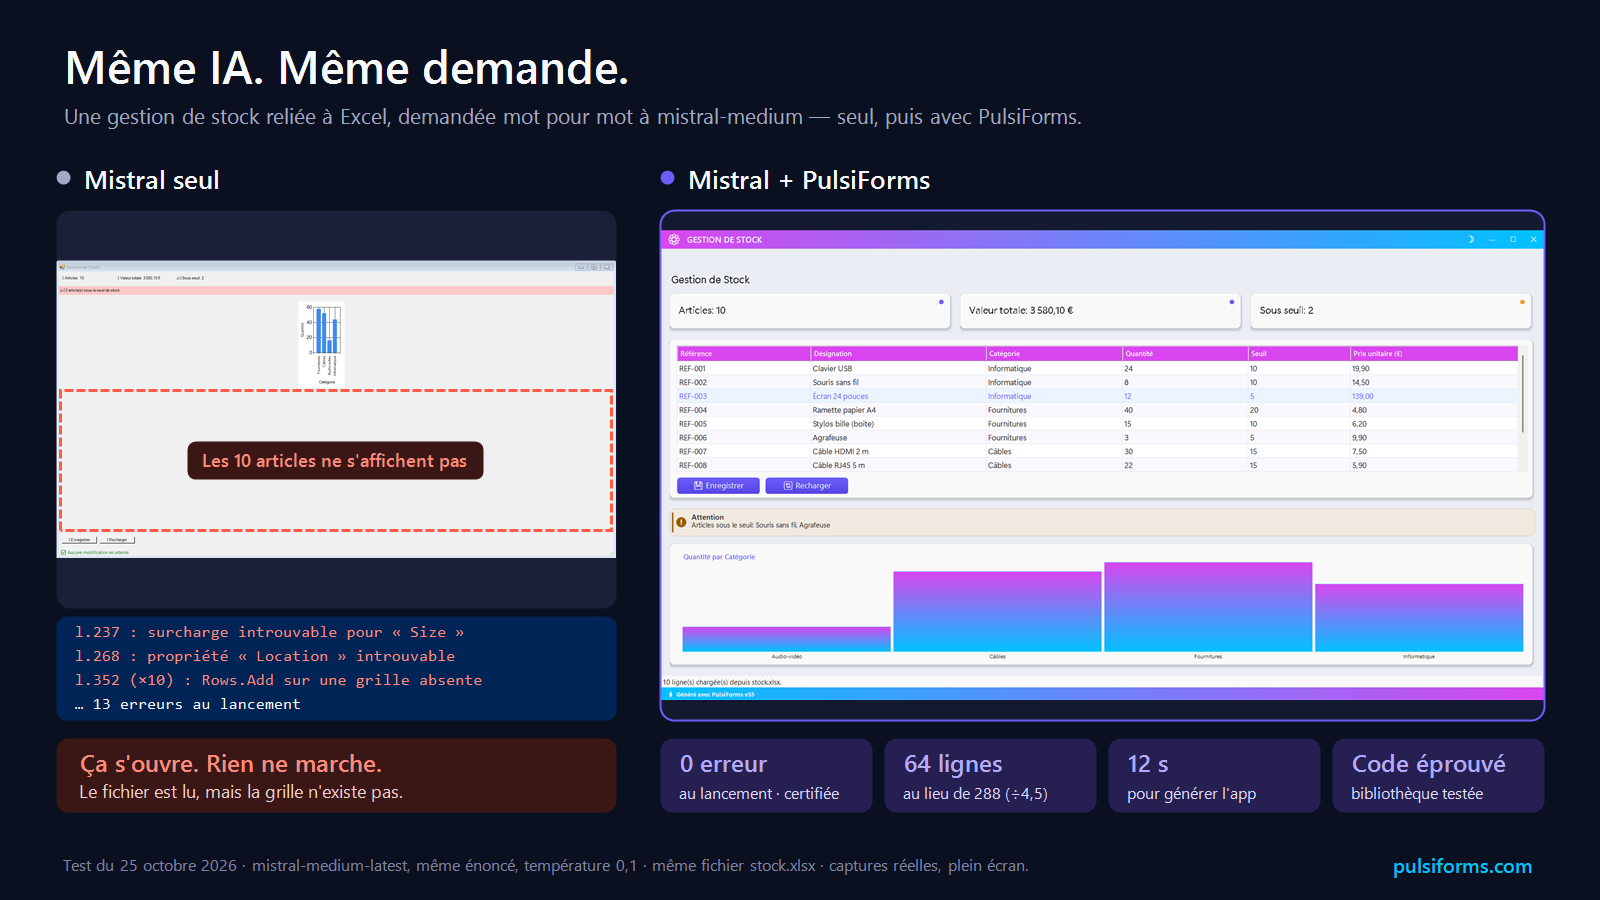The image size is (1600, 900).
Task: Open the pulsiforms.com link
Action: coord(1462,867)
